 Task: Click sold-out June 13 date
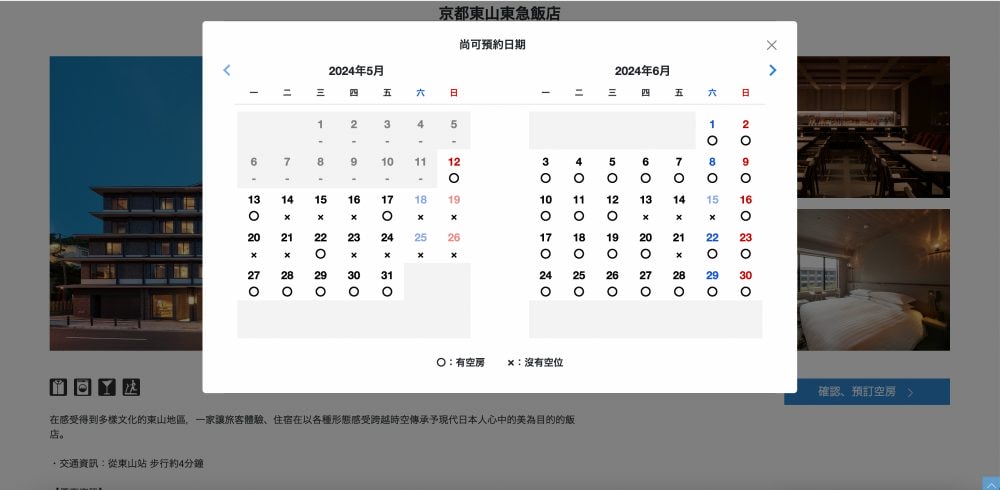[x=645, y=207]
